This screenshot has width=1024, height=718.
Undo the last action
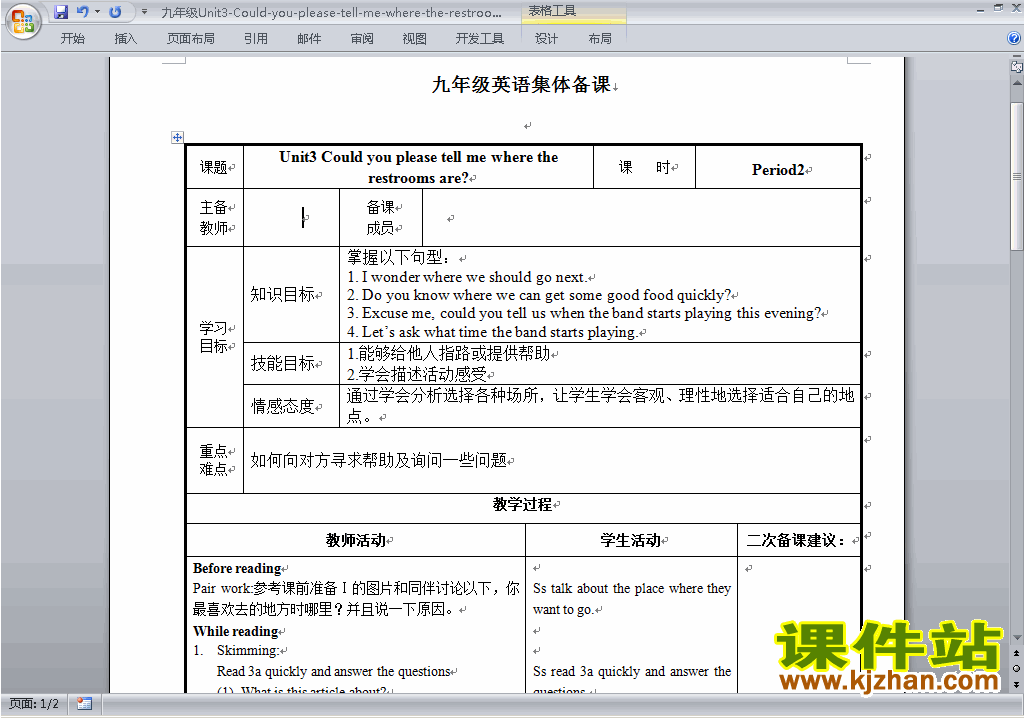coord(82,12)
